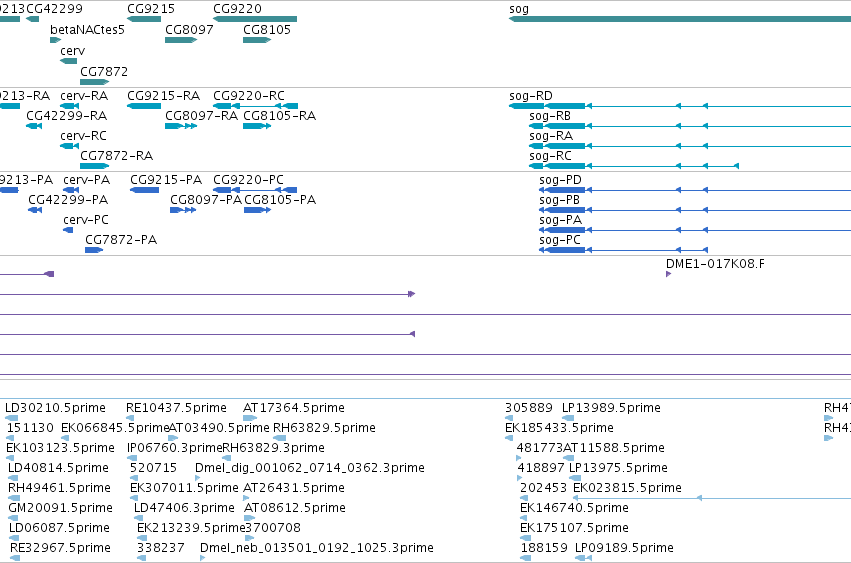Select the CG8105-PA protein glyph
This screenshot has height=563, width=851.
[x=257, y=210]
